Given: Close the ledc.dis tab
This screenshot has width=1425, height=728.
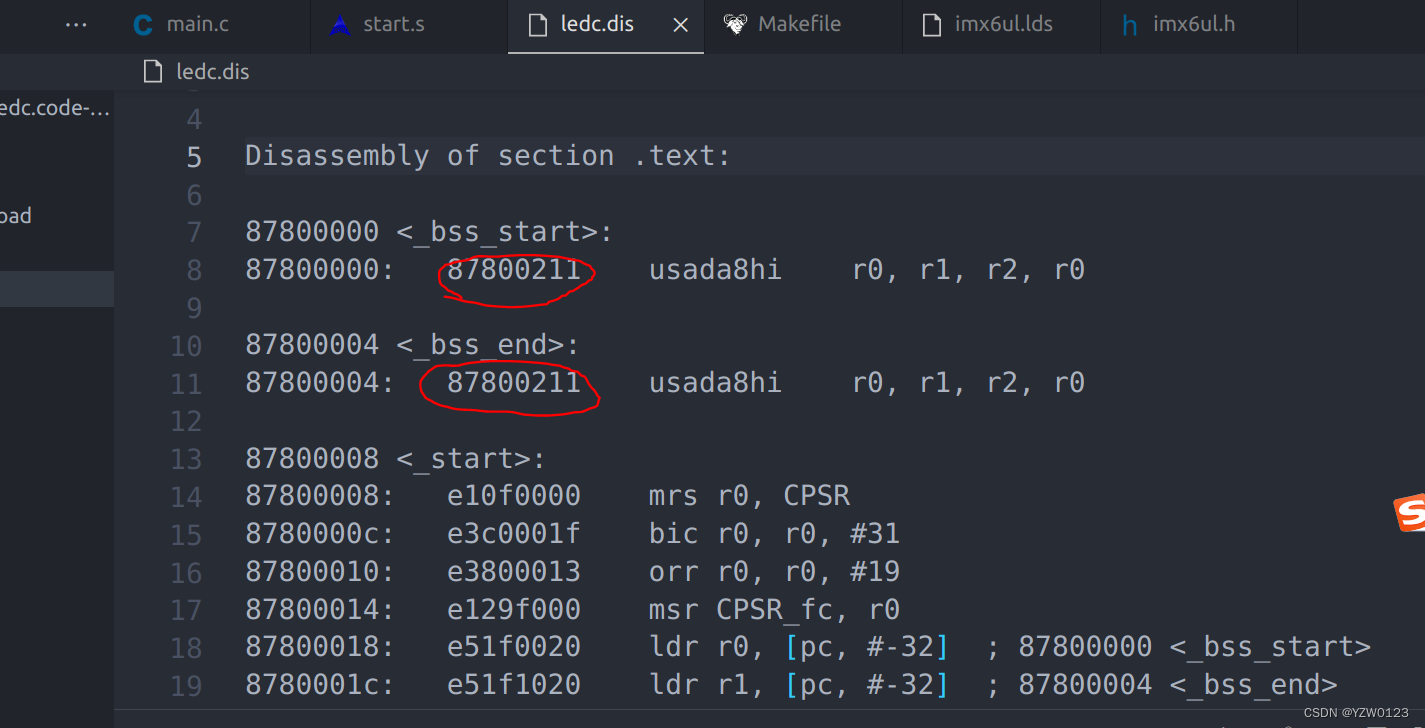Looking at the screenshot, I should pyautogui.click(x=680, y=25).
